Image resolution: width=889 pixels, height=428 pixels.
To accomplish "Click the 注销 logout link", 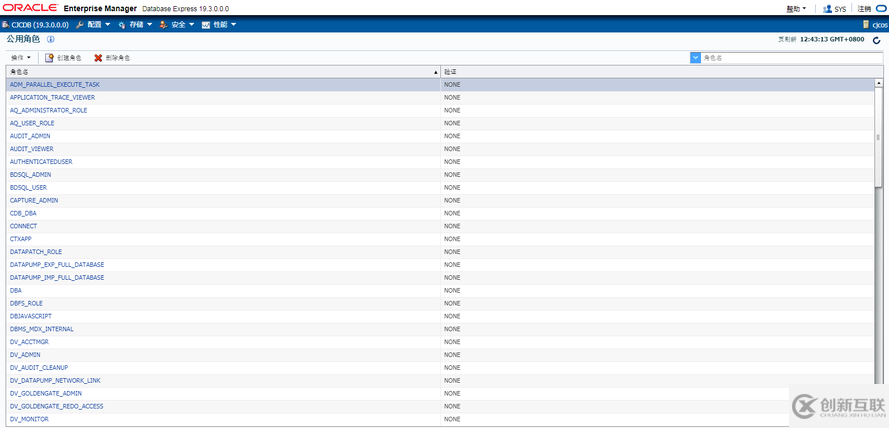I will [x=864, y=9].
